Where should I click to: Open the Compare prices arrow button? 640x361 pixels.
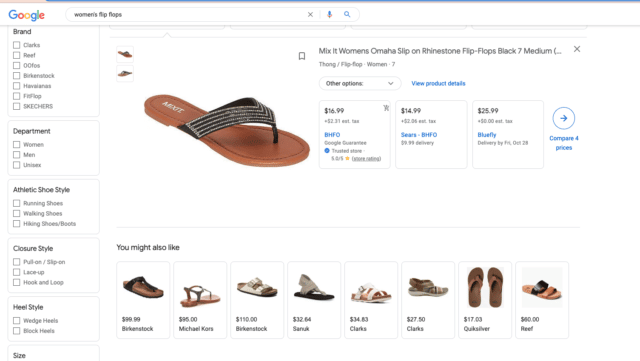coord(564,118)
